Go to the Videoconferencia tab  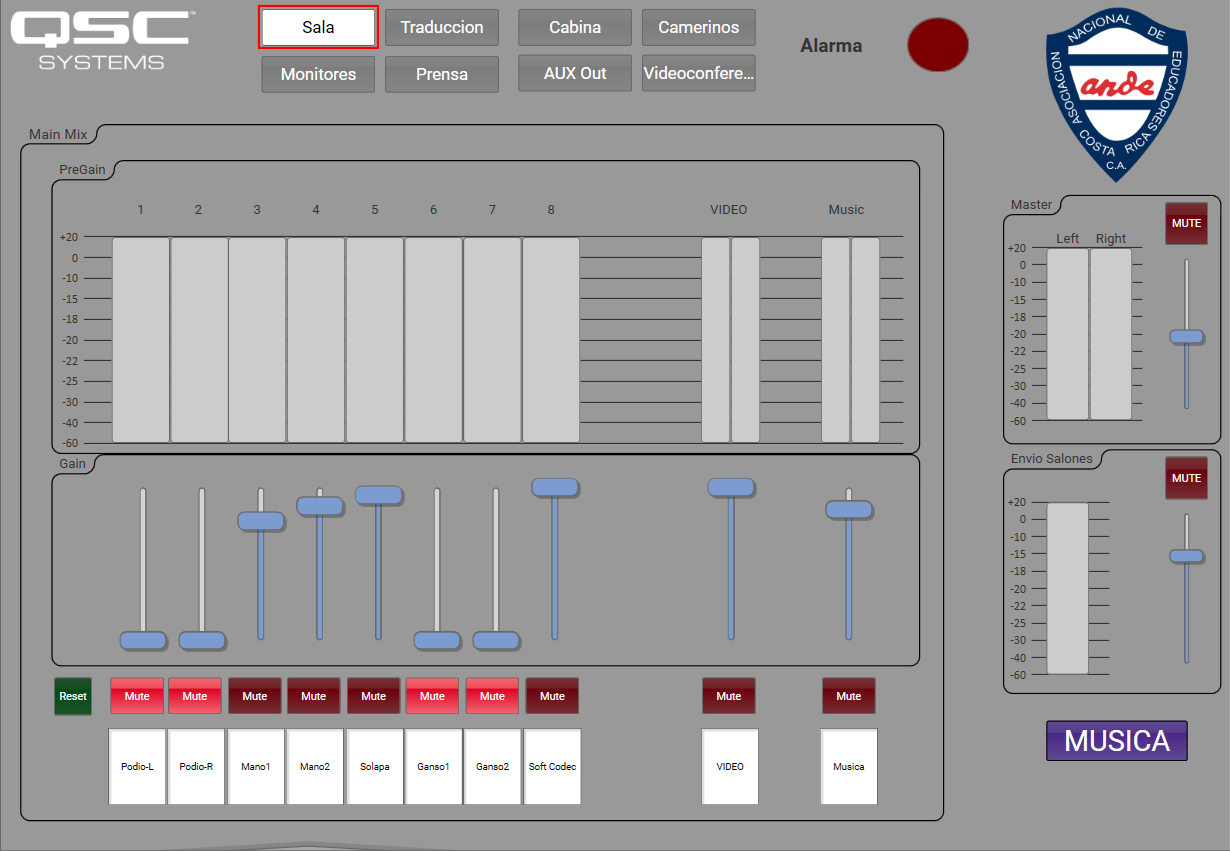(x=698, y=74)
